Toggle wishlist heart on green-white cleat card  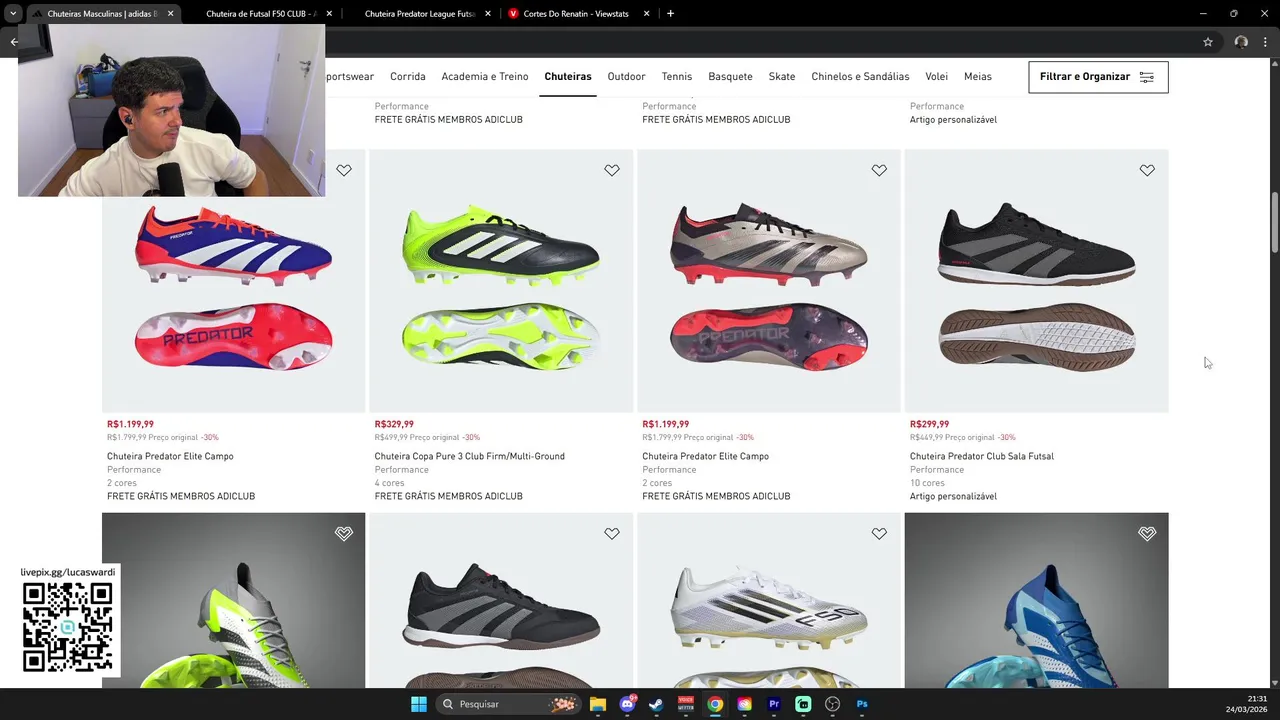344,534
